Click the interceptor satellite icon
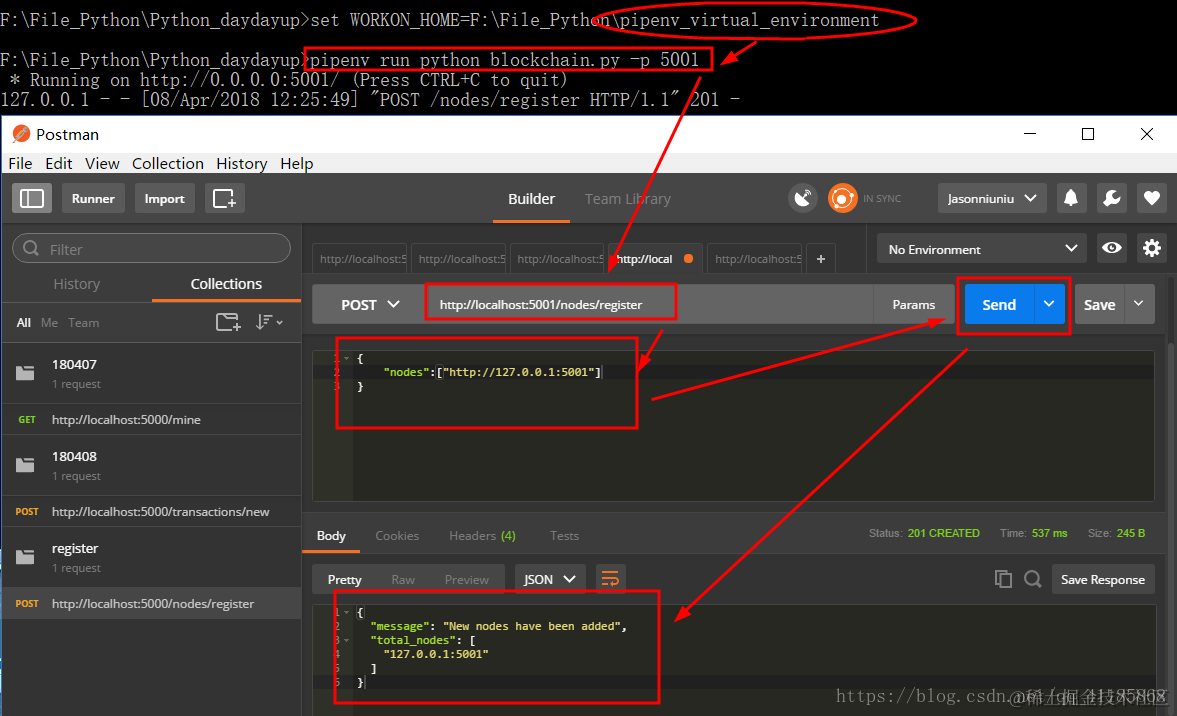The height and width of the screenshot is (716, 1177). (x=803, y=199)
